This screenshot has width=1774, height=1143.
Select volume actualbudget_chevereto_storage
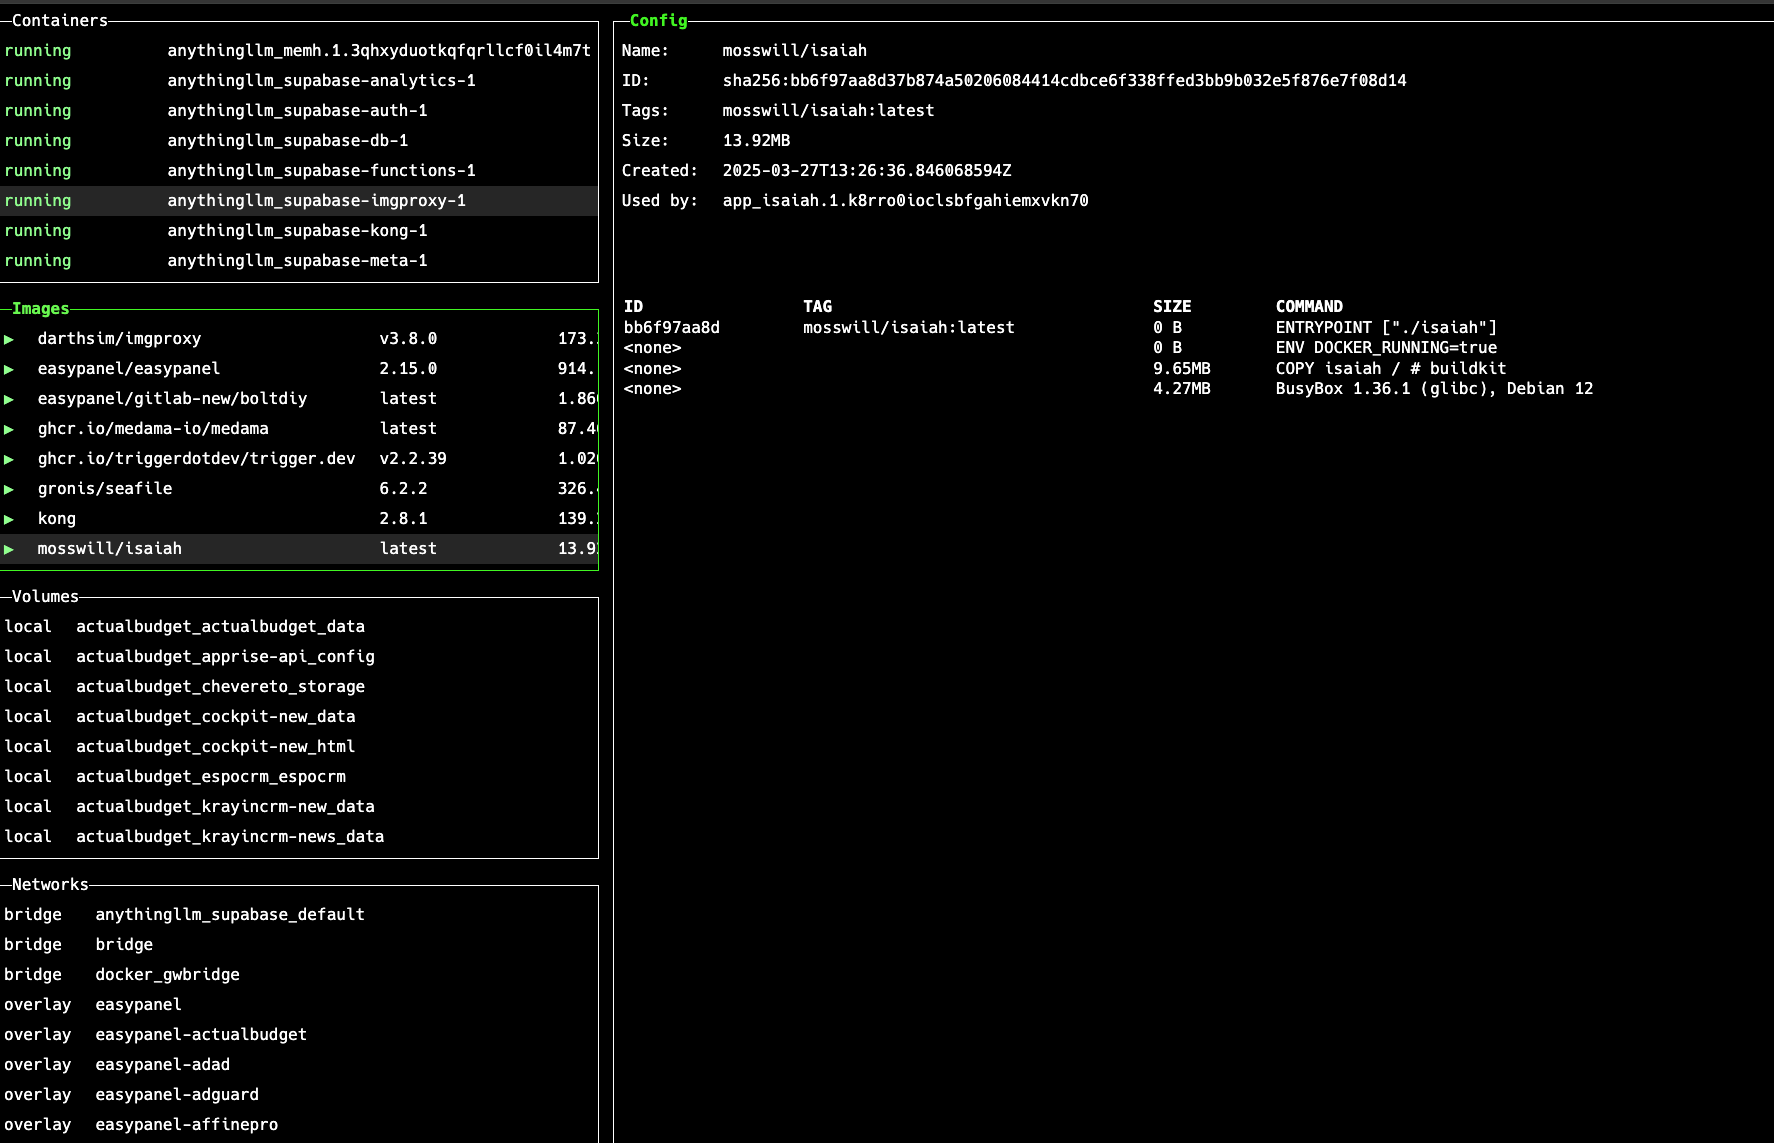pos(220,687)
